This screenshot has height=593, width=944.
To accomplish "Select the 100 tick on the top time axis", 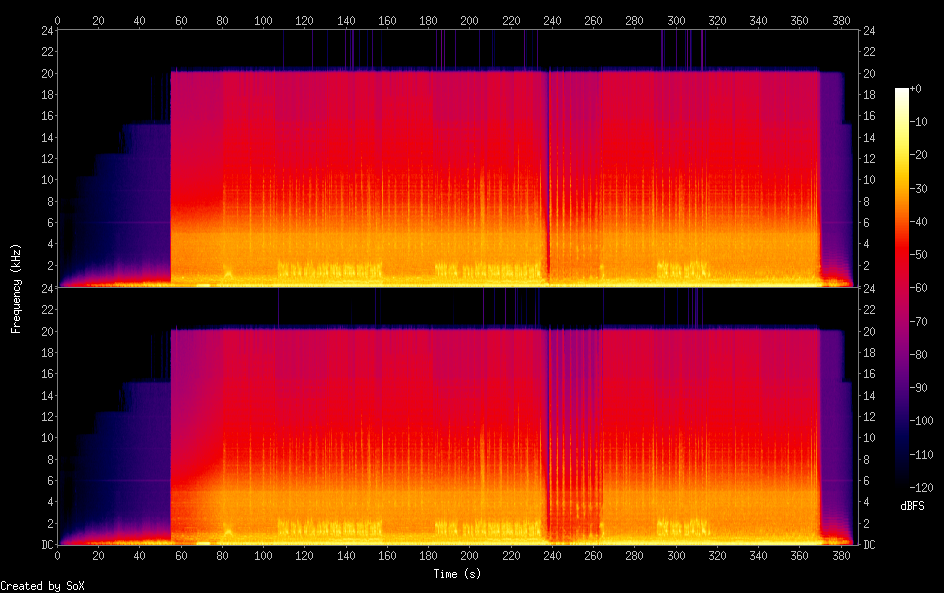I will (263, 20).
